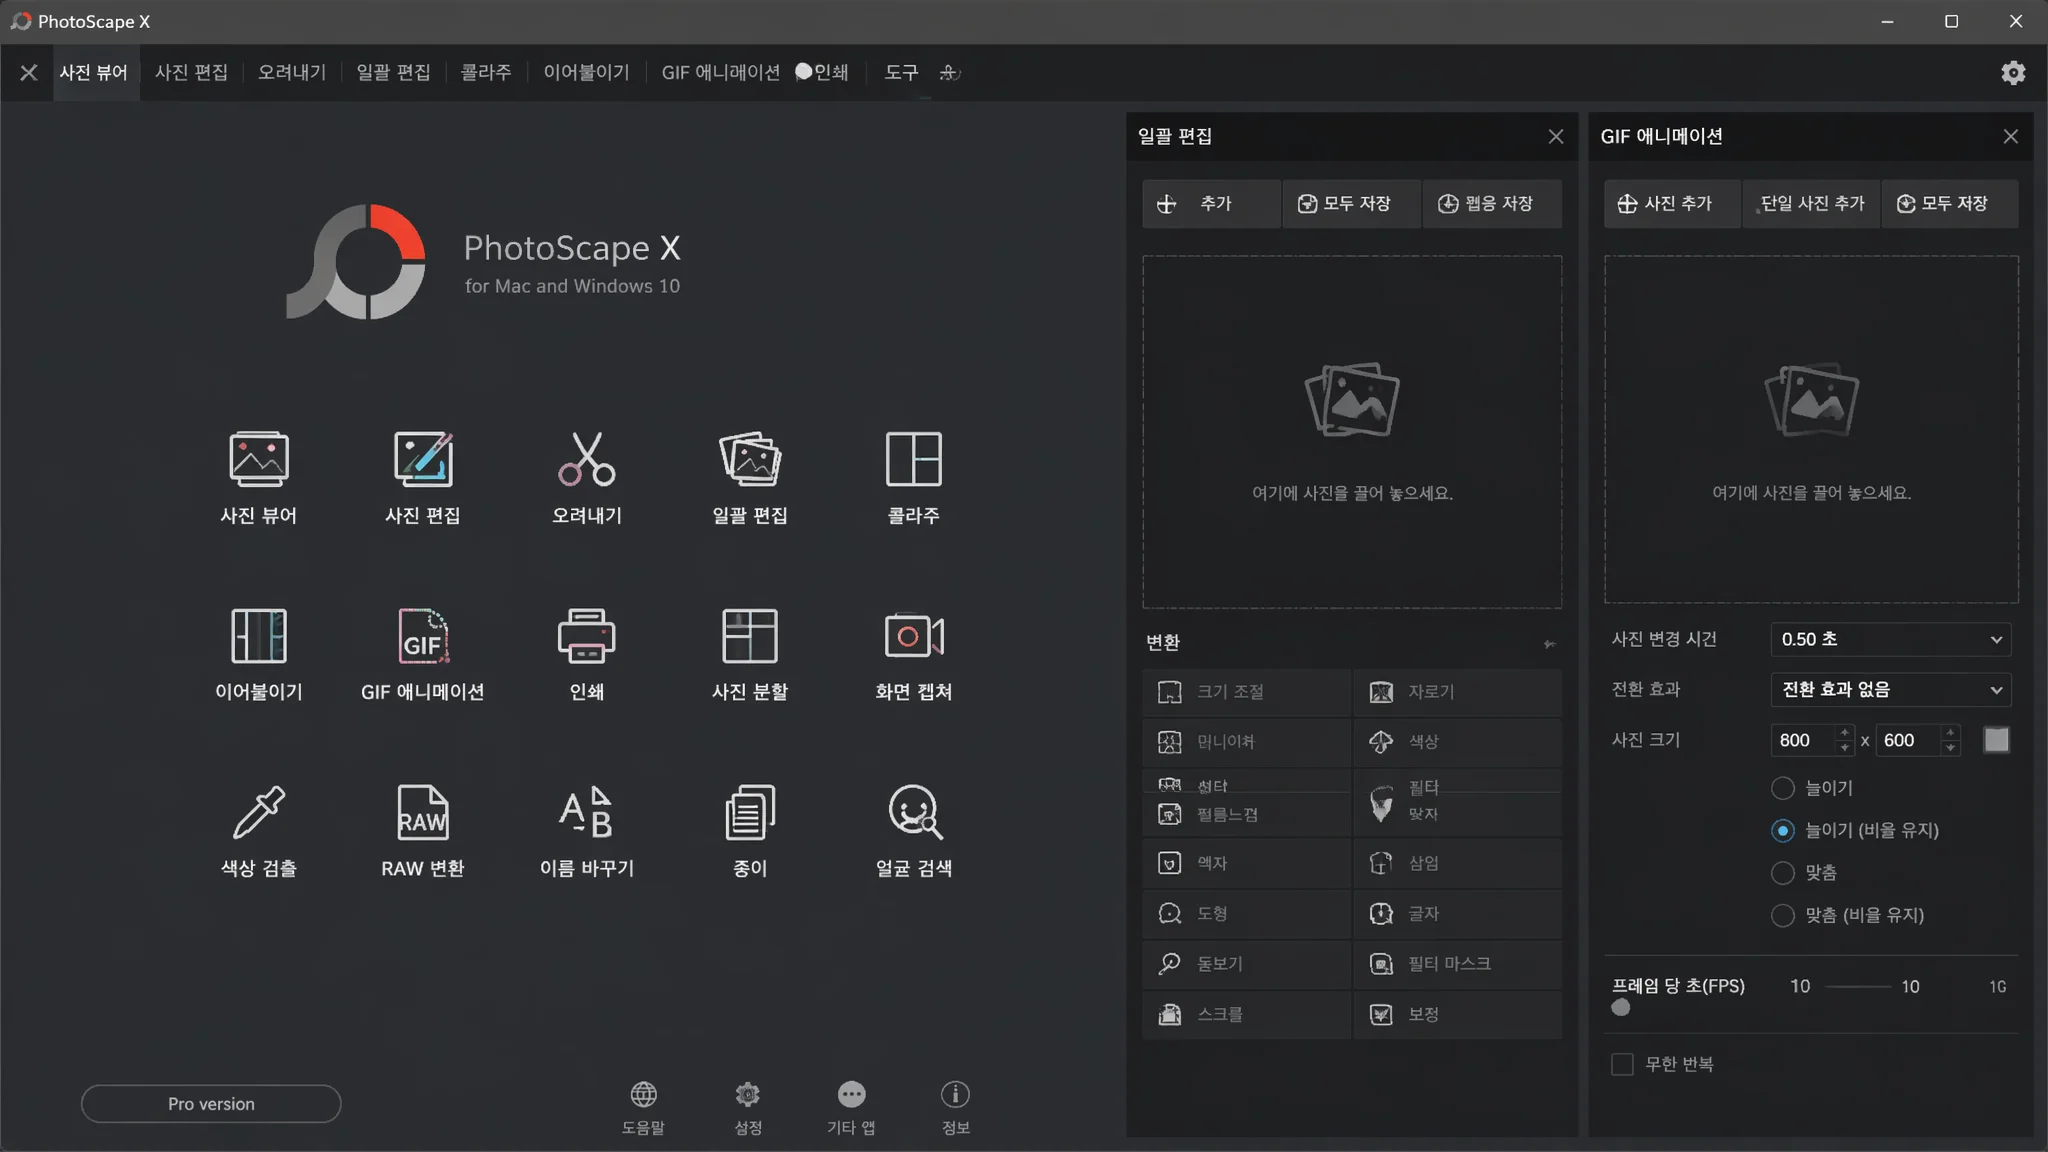Screen dimensions: 2048x1152
Task: Select the 맞춤 (비율 유지) radio option
Action: coord(1782,915)
